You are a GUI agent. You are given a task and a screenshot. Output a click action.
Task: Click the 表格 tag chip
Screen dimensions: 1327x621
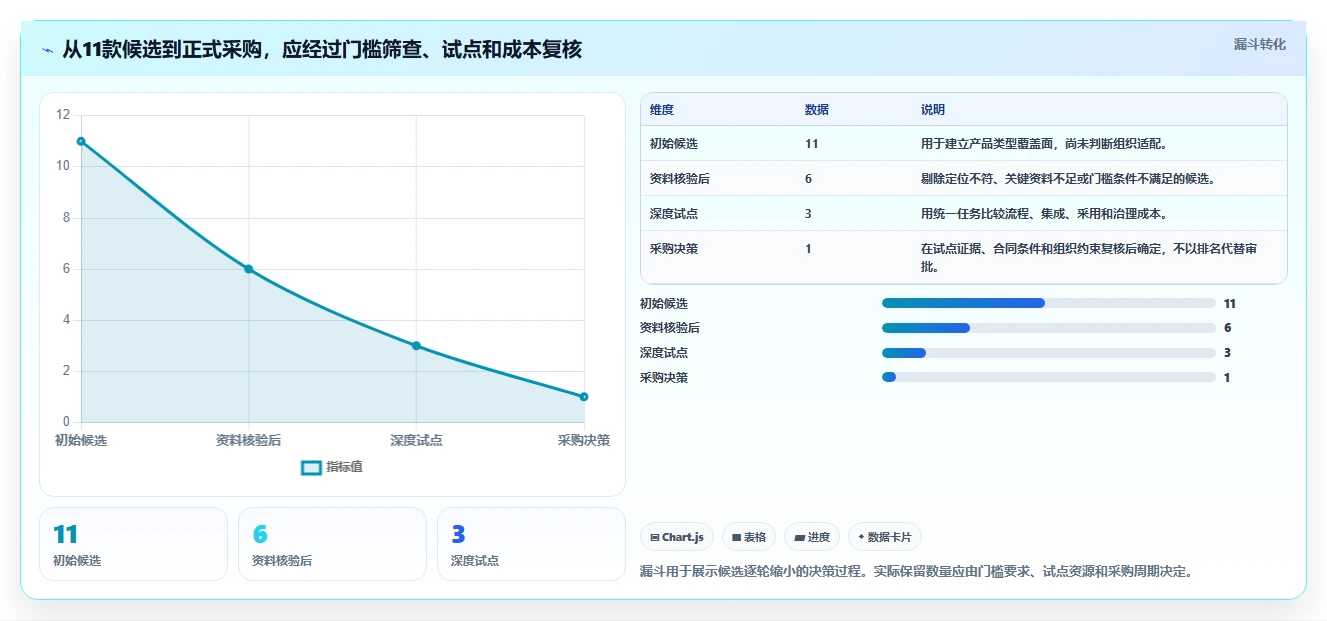(x=749, y=537)
